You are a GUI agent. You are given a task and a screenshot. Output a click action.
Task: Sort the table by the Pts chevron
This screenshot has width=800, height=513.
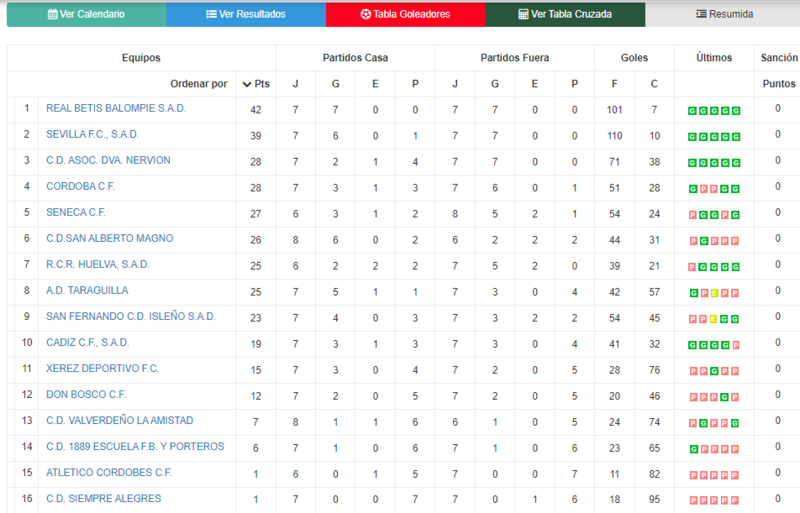(x=247, y=84)
